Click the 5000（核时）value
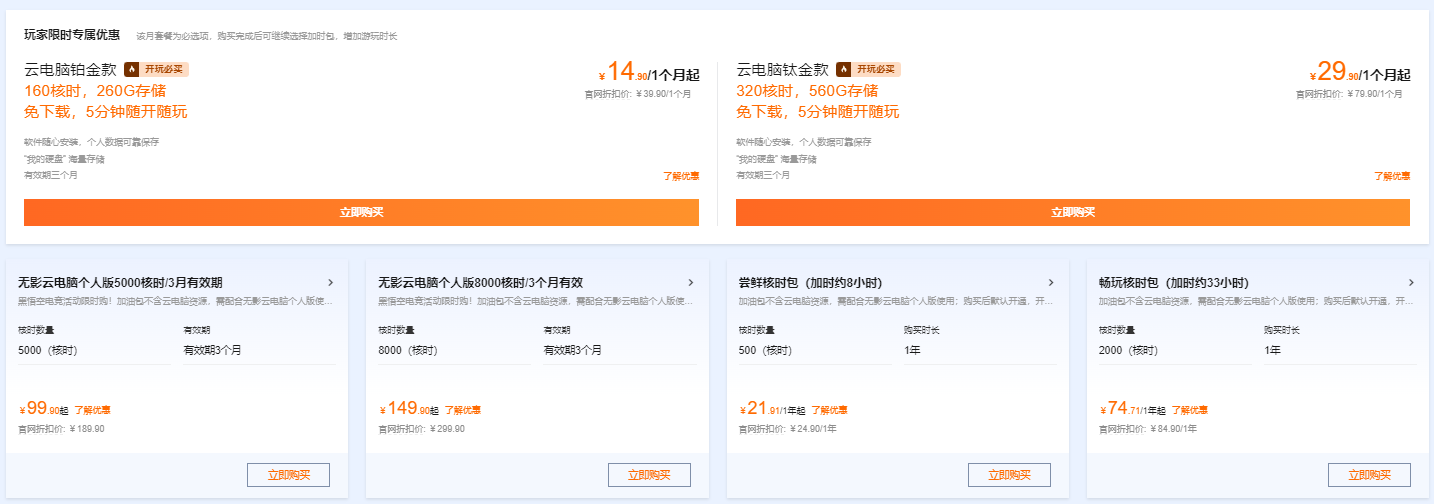1434x504 pixels. click(48, 350)
